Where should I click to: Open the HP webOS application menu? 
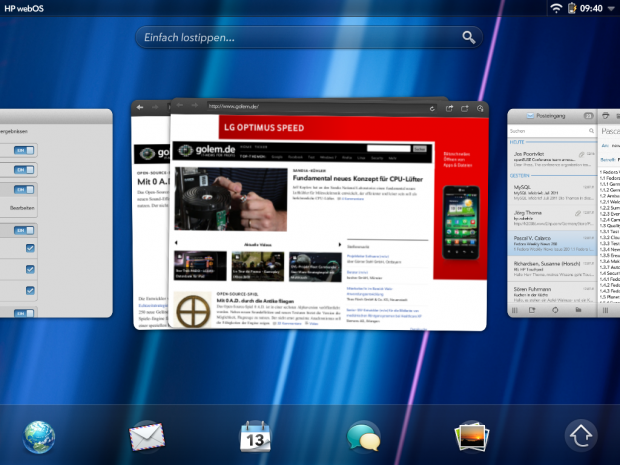click(x=28, y=8)
